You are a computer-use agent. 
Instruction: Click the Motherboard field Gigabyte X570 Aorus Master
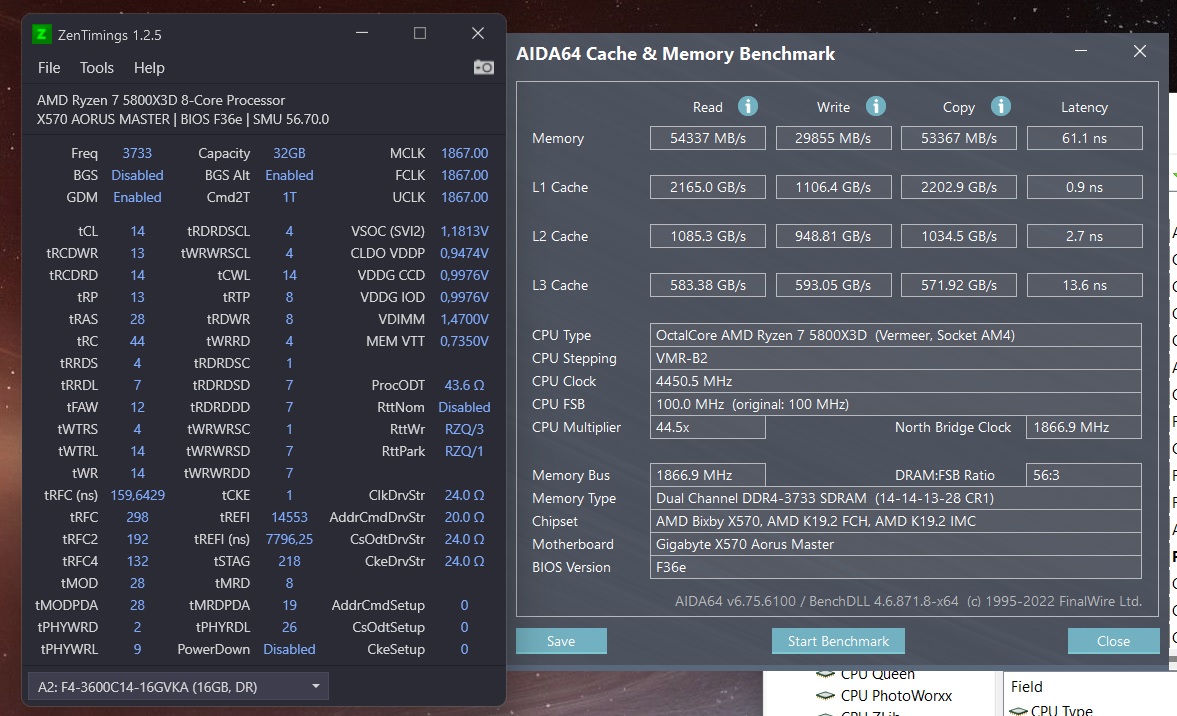(896, 544)
